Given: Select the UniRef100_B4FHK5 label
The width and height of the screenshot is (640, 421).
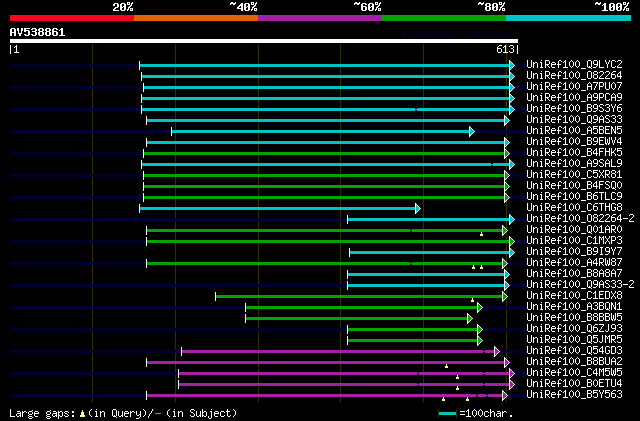Looking at the screenshot, I should [574, 152].
